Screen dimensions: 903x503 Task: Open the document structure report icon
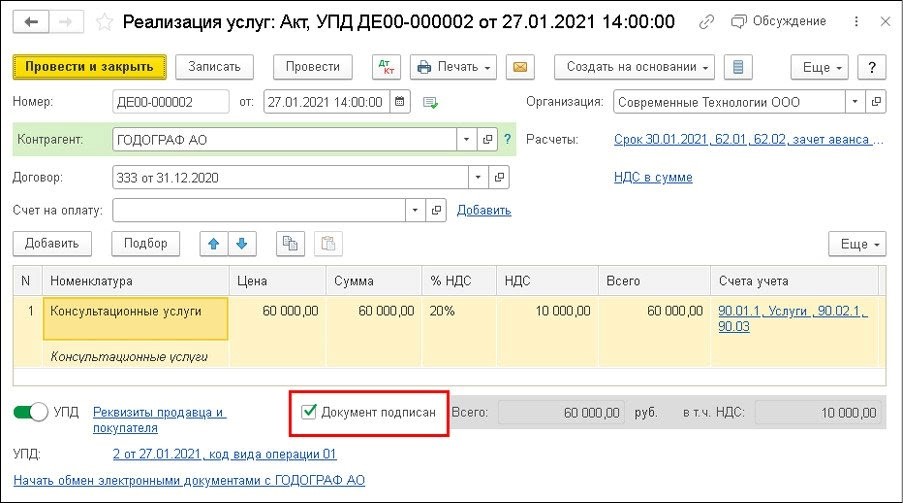coord(738,67)
